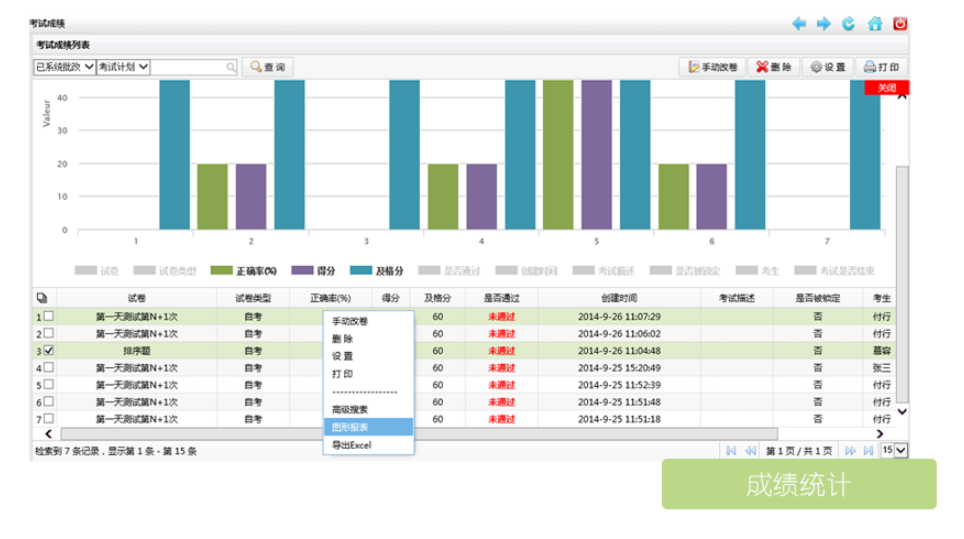Go to home via the house icon
Viewport: 964px width, 539px height.
pos(875,23)
